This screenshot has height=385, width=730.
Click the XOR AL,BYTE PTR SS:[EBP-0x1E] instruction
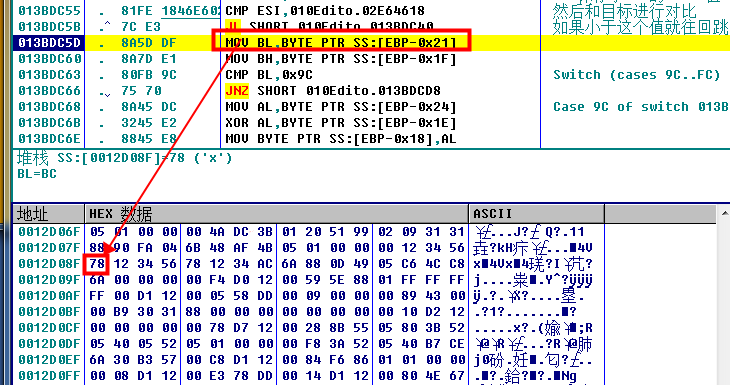point(341,123)
